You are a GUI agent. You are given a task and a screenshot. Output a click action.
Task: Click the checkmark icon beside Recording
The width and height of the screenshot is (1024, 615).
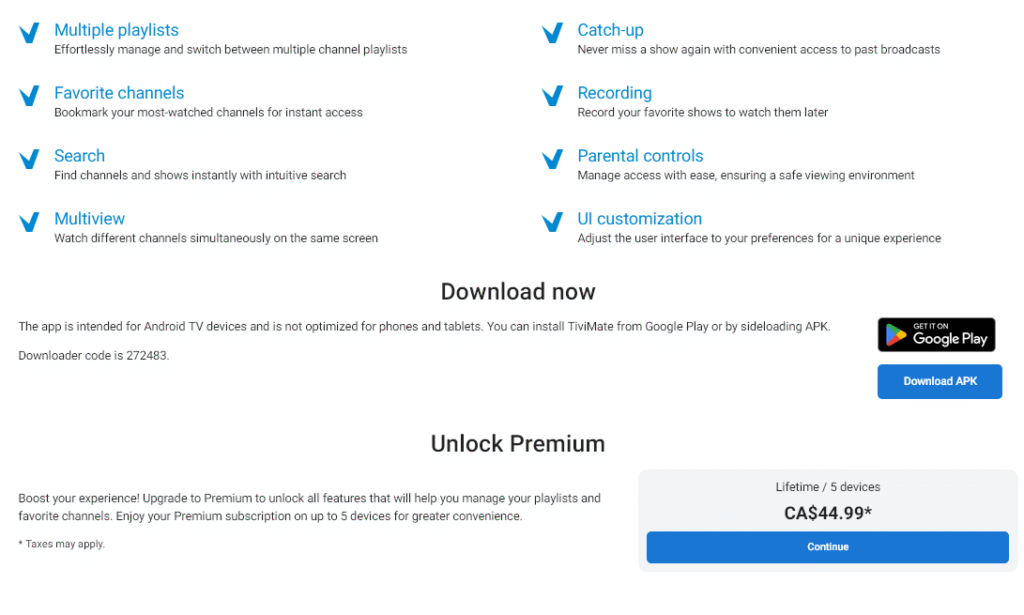[x=552, y=96]
